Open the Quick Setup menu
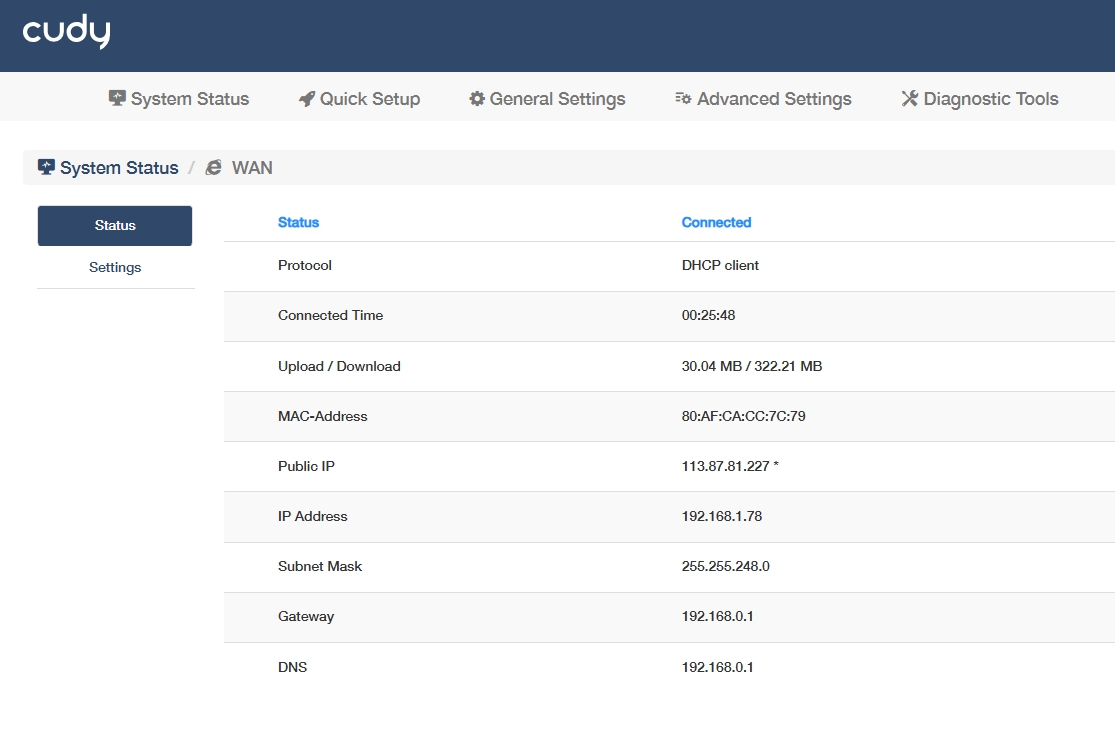The image size is (1115, 731). coord(359,99)
